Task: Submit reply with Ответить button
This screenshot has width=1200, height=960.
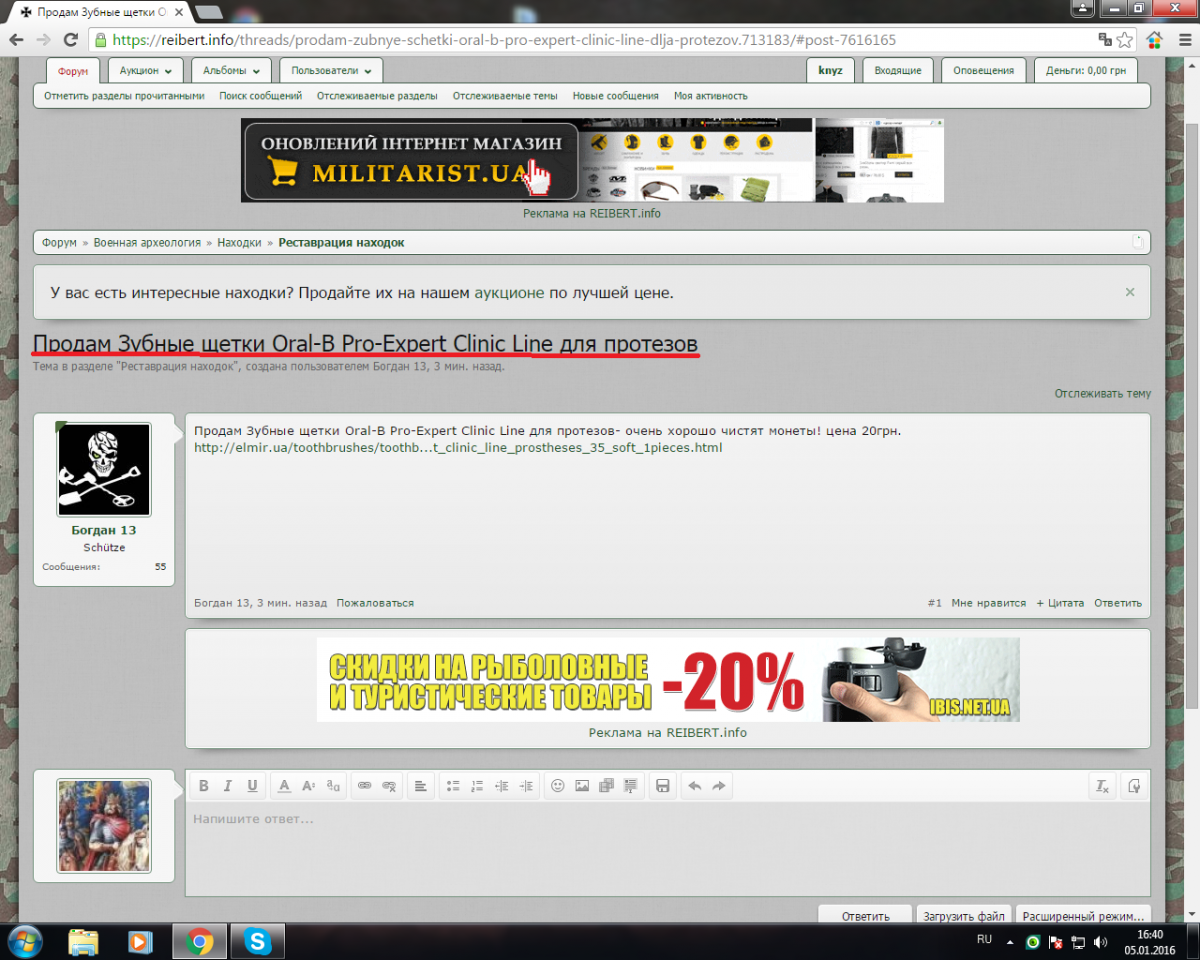Action: coord(865,915)
